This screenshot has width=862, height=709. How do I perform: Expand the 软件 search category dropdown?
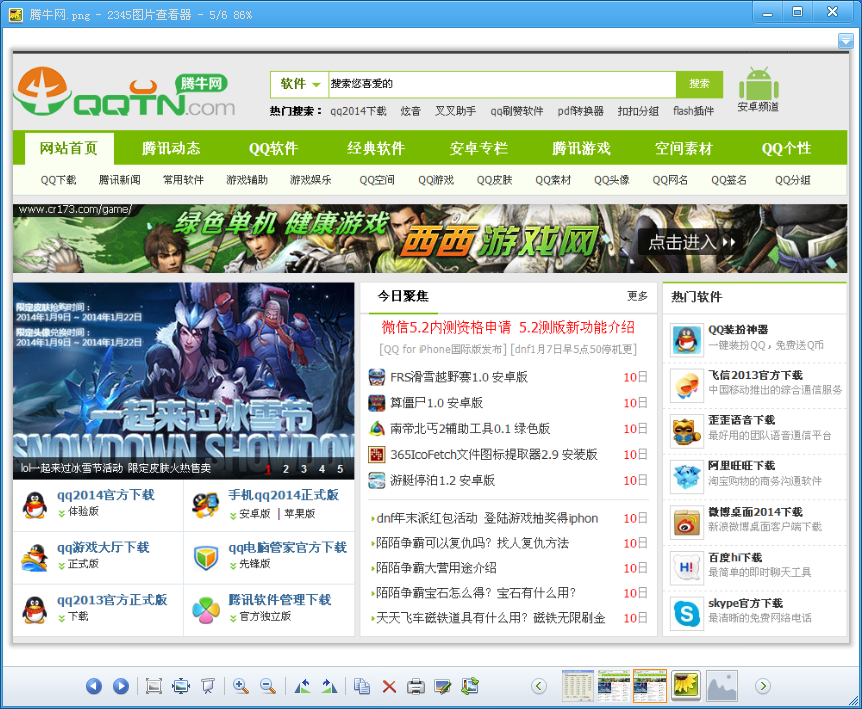pyautogui.click(x=300, y=84)
